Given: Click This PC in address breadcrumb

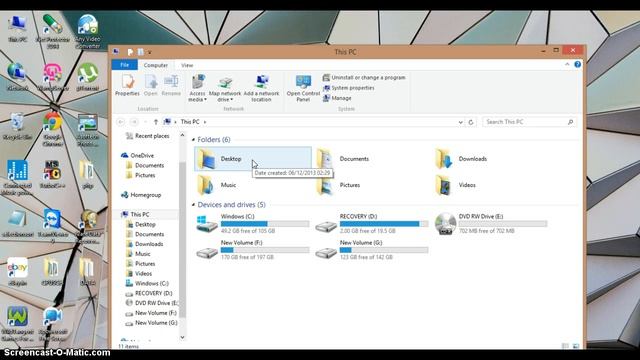Looking at the screenshot, I should 190,122.
